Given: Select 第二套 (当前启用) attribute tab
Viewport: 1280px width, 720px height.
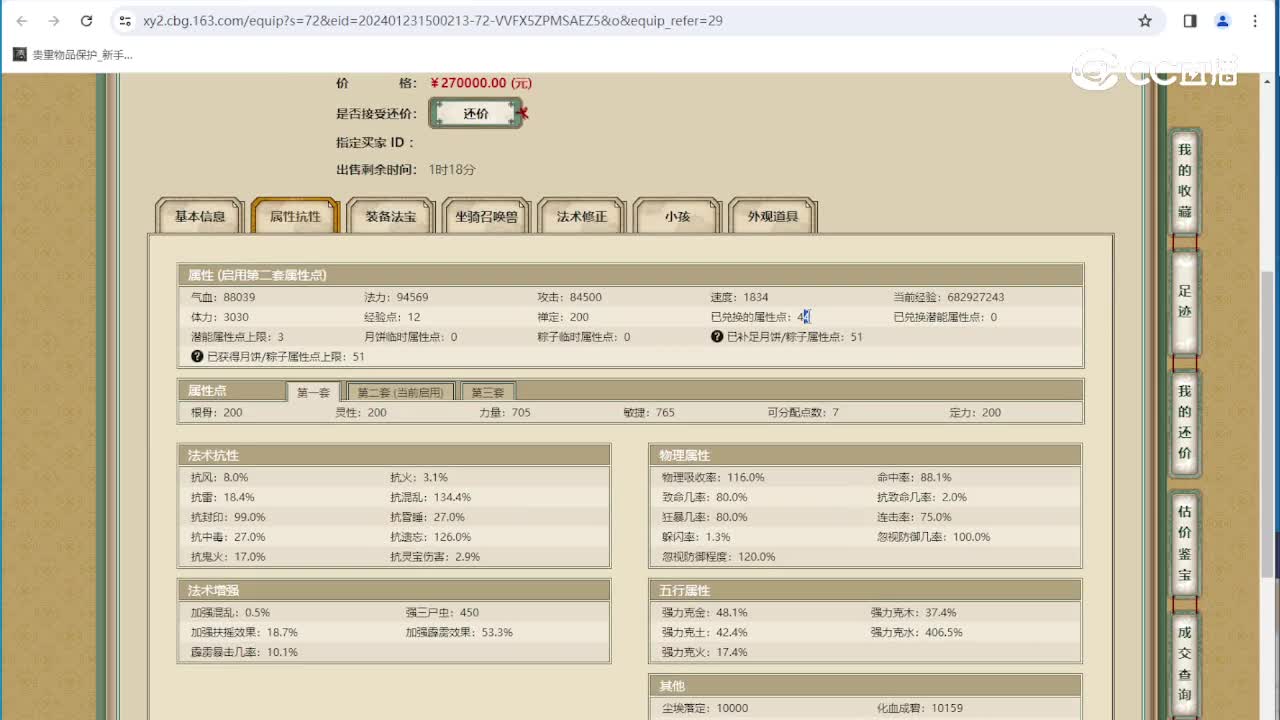Looking at the screenshot, I should tap(401, 392).
